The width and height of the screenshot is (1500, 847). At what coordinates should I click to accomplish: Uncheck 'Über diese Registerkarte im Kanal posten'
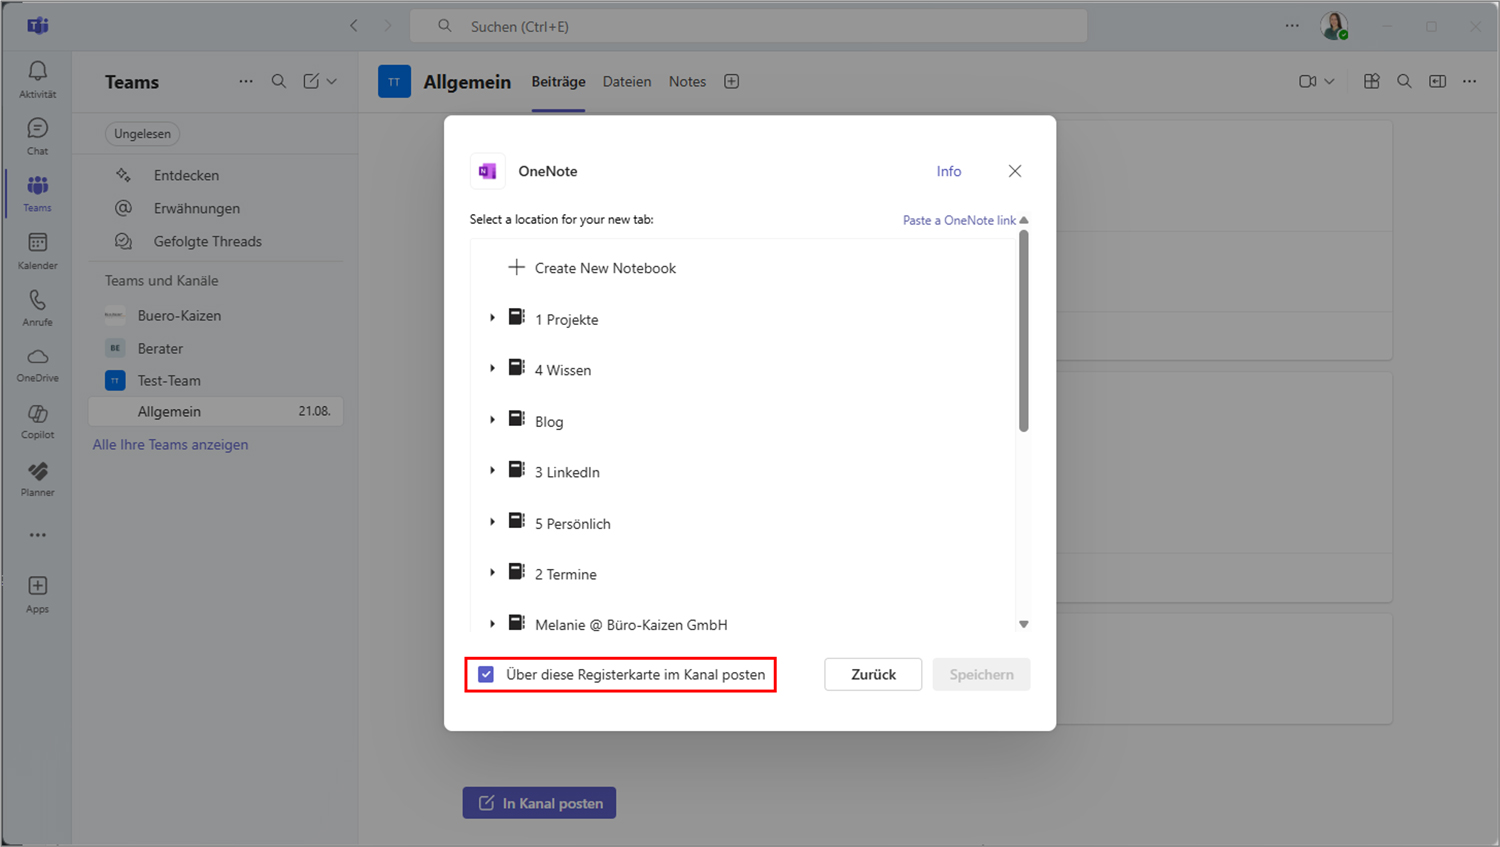[x=486, y=675]
